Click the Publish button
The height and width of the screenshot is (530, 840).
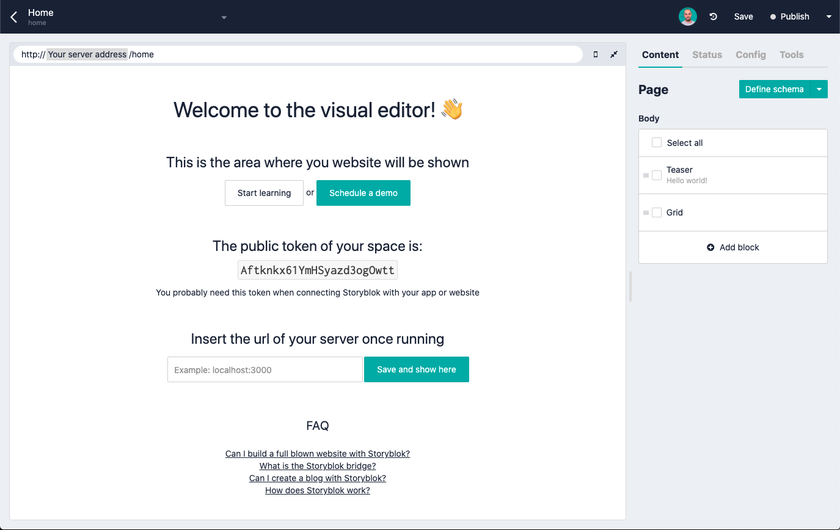click(x=790, y=17)
